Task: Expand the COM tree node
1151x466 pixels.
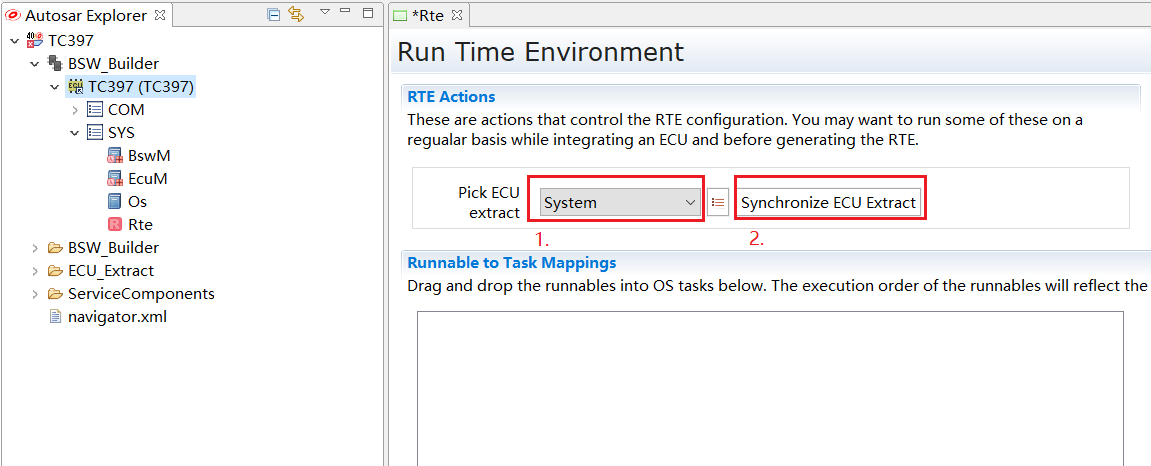Action: click(x=75, y=110)
